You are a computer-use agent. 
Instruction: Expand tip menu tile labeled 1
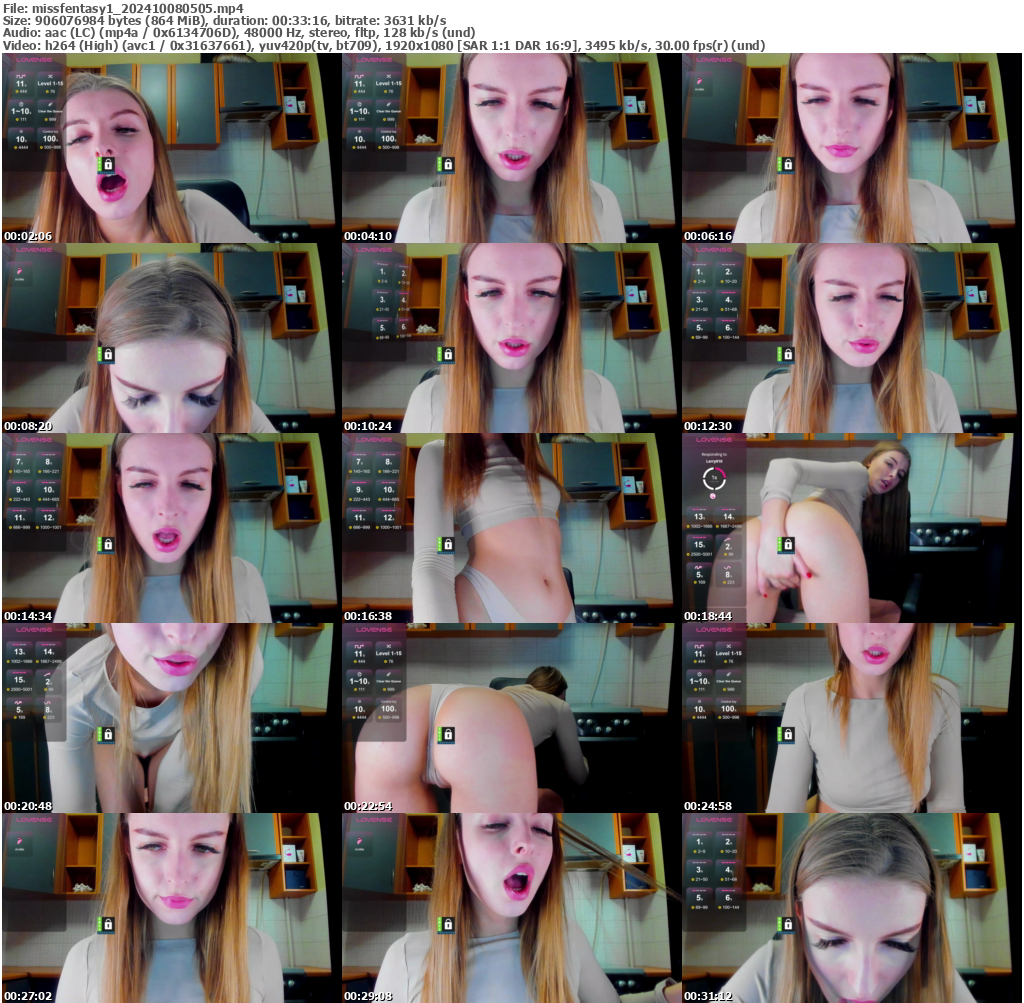(x=698, y=272)
